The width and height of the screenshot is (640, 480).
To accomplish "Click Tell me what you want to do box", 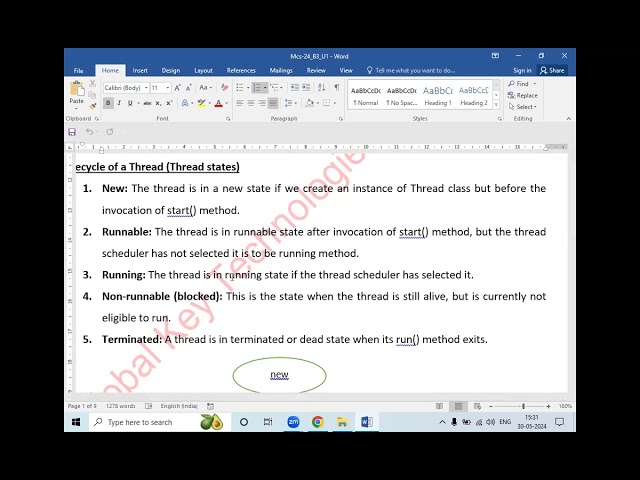I will [x=411, y=71].
